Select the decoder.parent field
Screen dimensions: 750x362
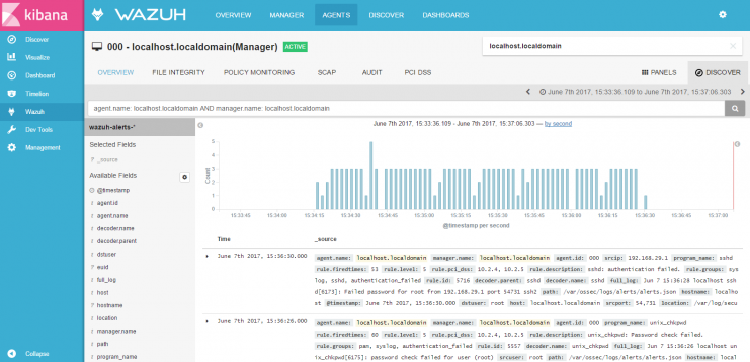pos(116,241)
